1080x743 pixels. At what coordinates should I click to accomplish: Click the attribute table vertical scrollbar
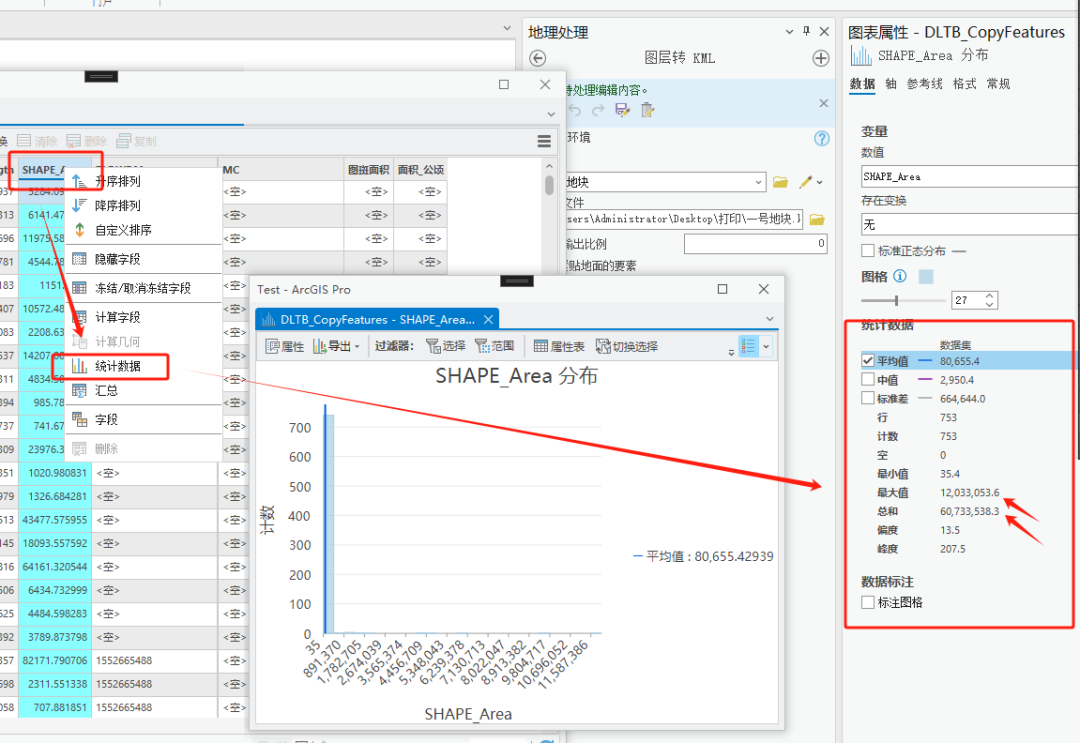point(549,185)
